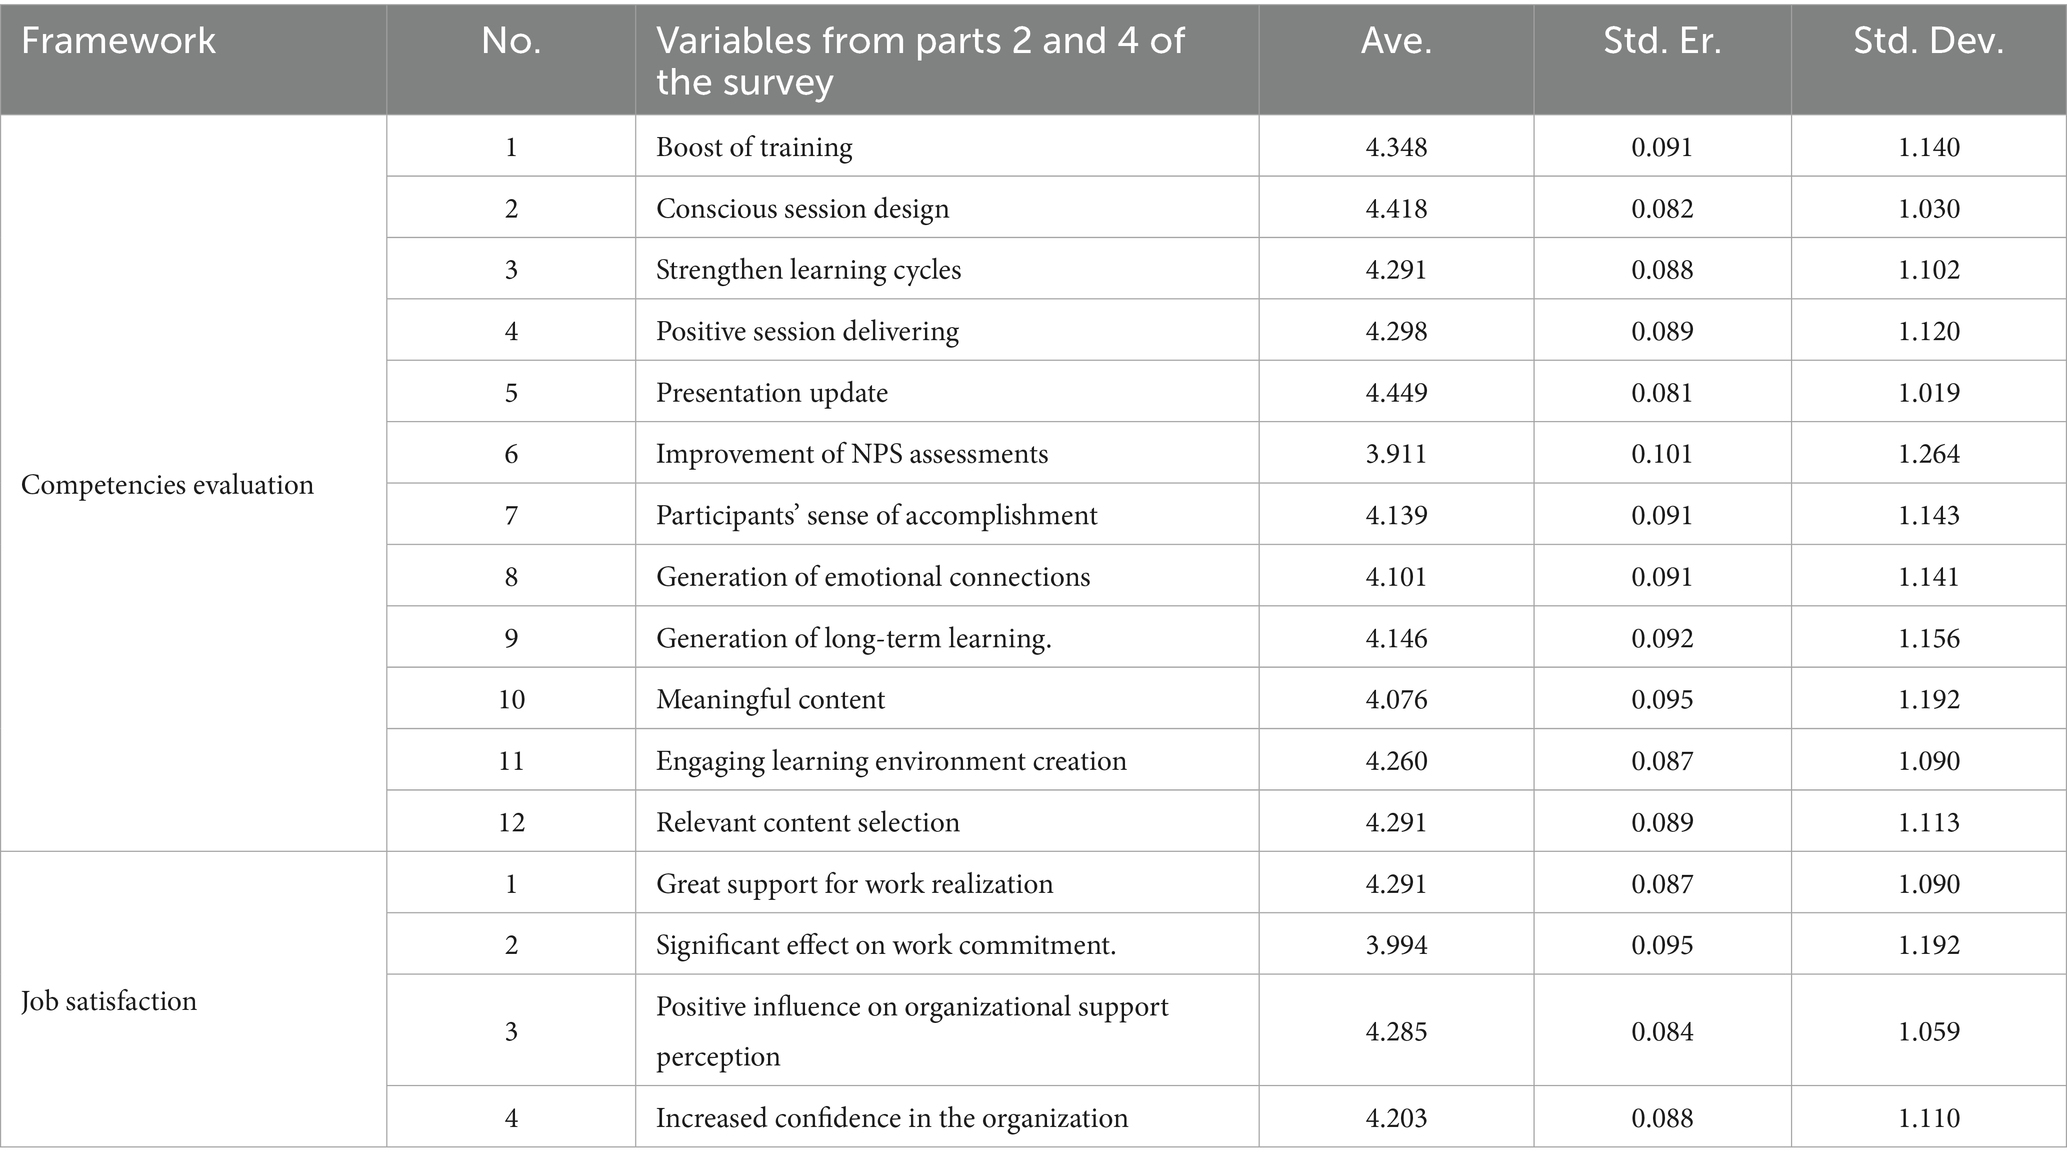Click Significant effect on work commitment cell
The width and height of the screenshot is (2067, 1165).
coord(885,945)
